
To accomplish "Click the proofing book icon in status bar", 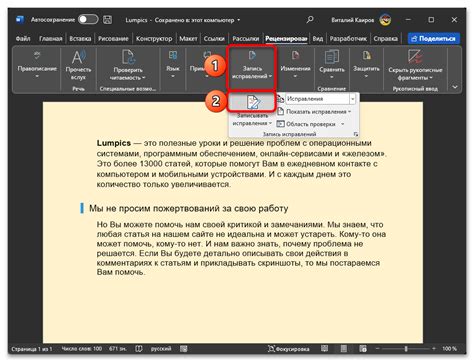I will tap(139, 349).
